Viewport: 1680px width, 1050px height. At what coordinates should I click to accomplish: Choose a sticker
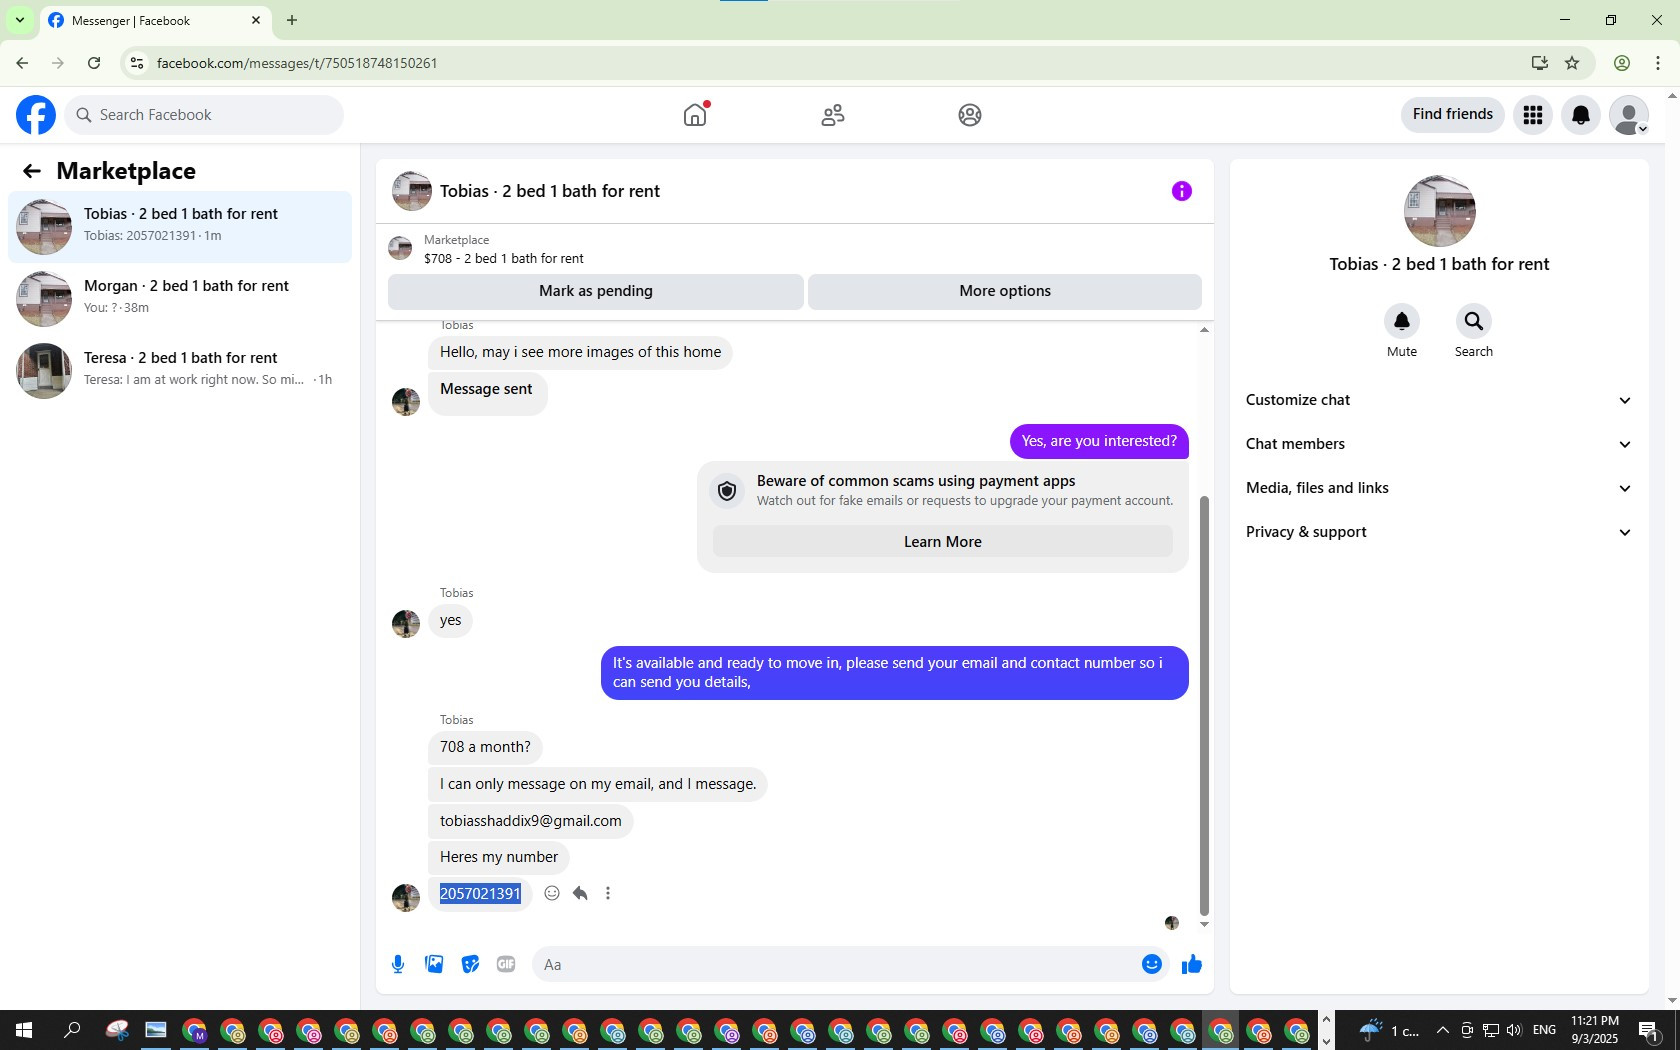pos(470,964)
